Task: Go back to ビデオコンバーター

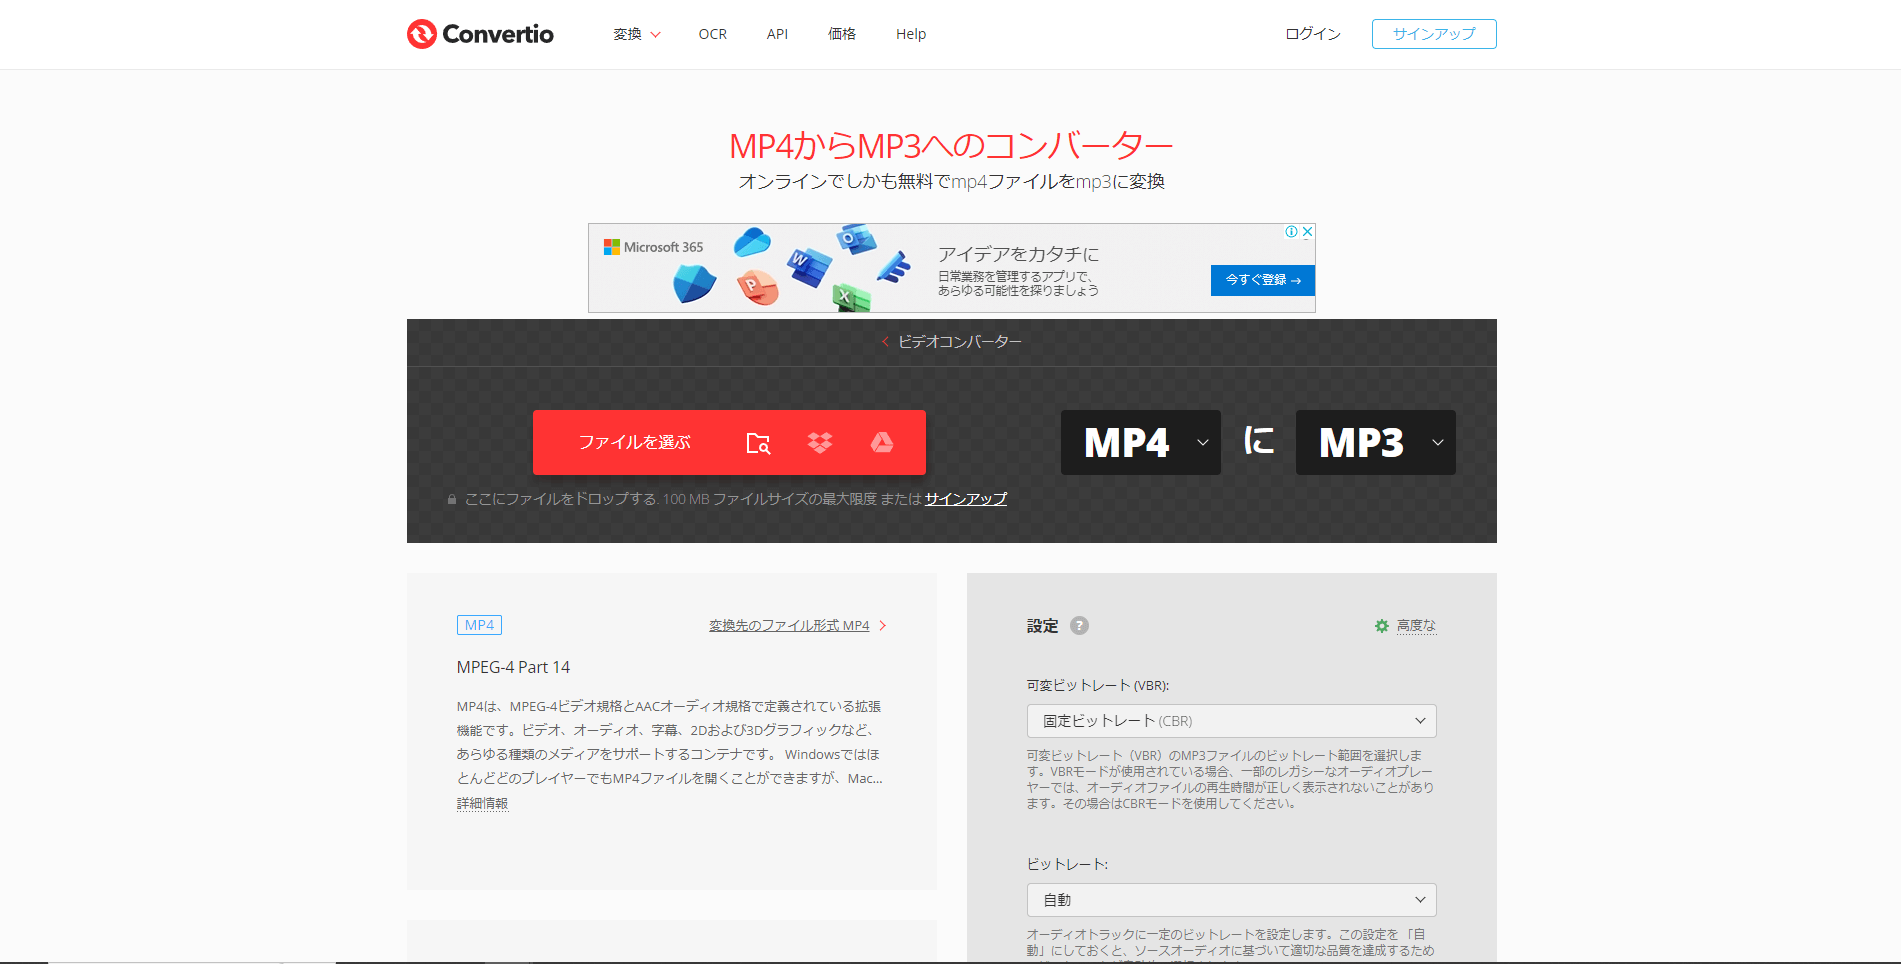Action: click(x=952, y=342)
